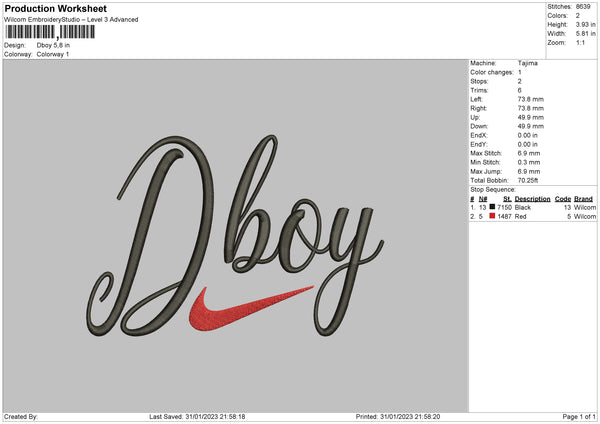This screenshot has height=424, width=600.
Task: Click the Dboy embroidery design preview
Action: (235, 236)
